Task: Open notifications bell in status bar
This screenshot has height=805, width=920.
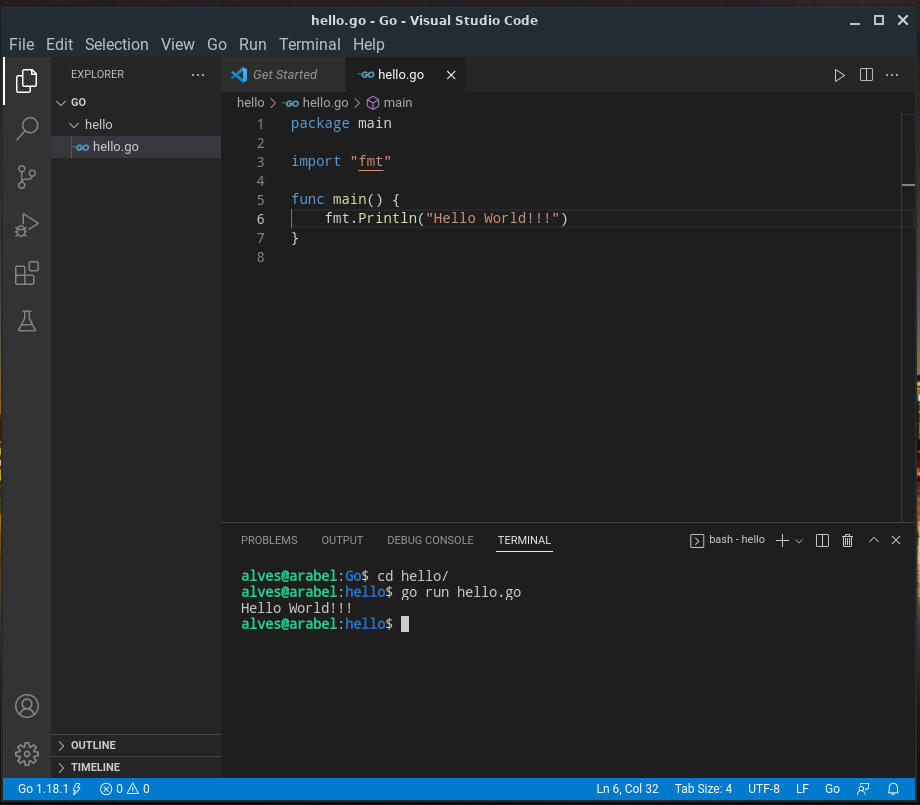Action: (893, 789)
